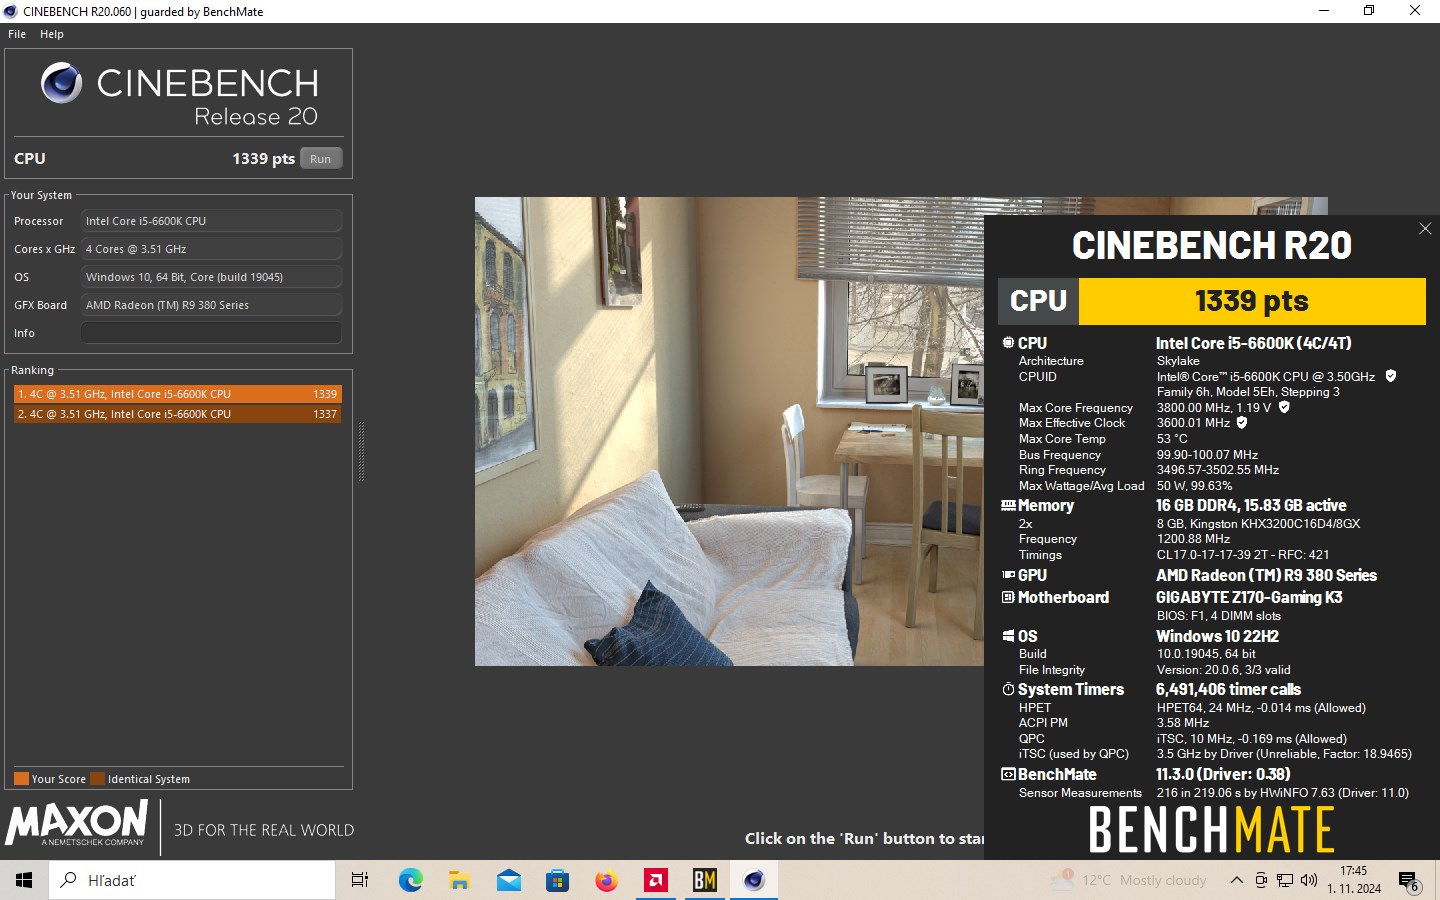Click the OS Windows icon in BenchMate
Screen dimensions: 1440x900
pyautogui.click(x=1008, y=636)
